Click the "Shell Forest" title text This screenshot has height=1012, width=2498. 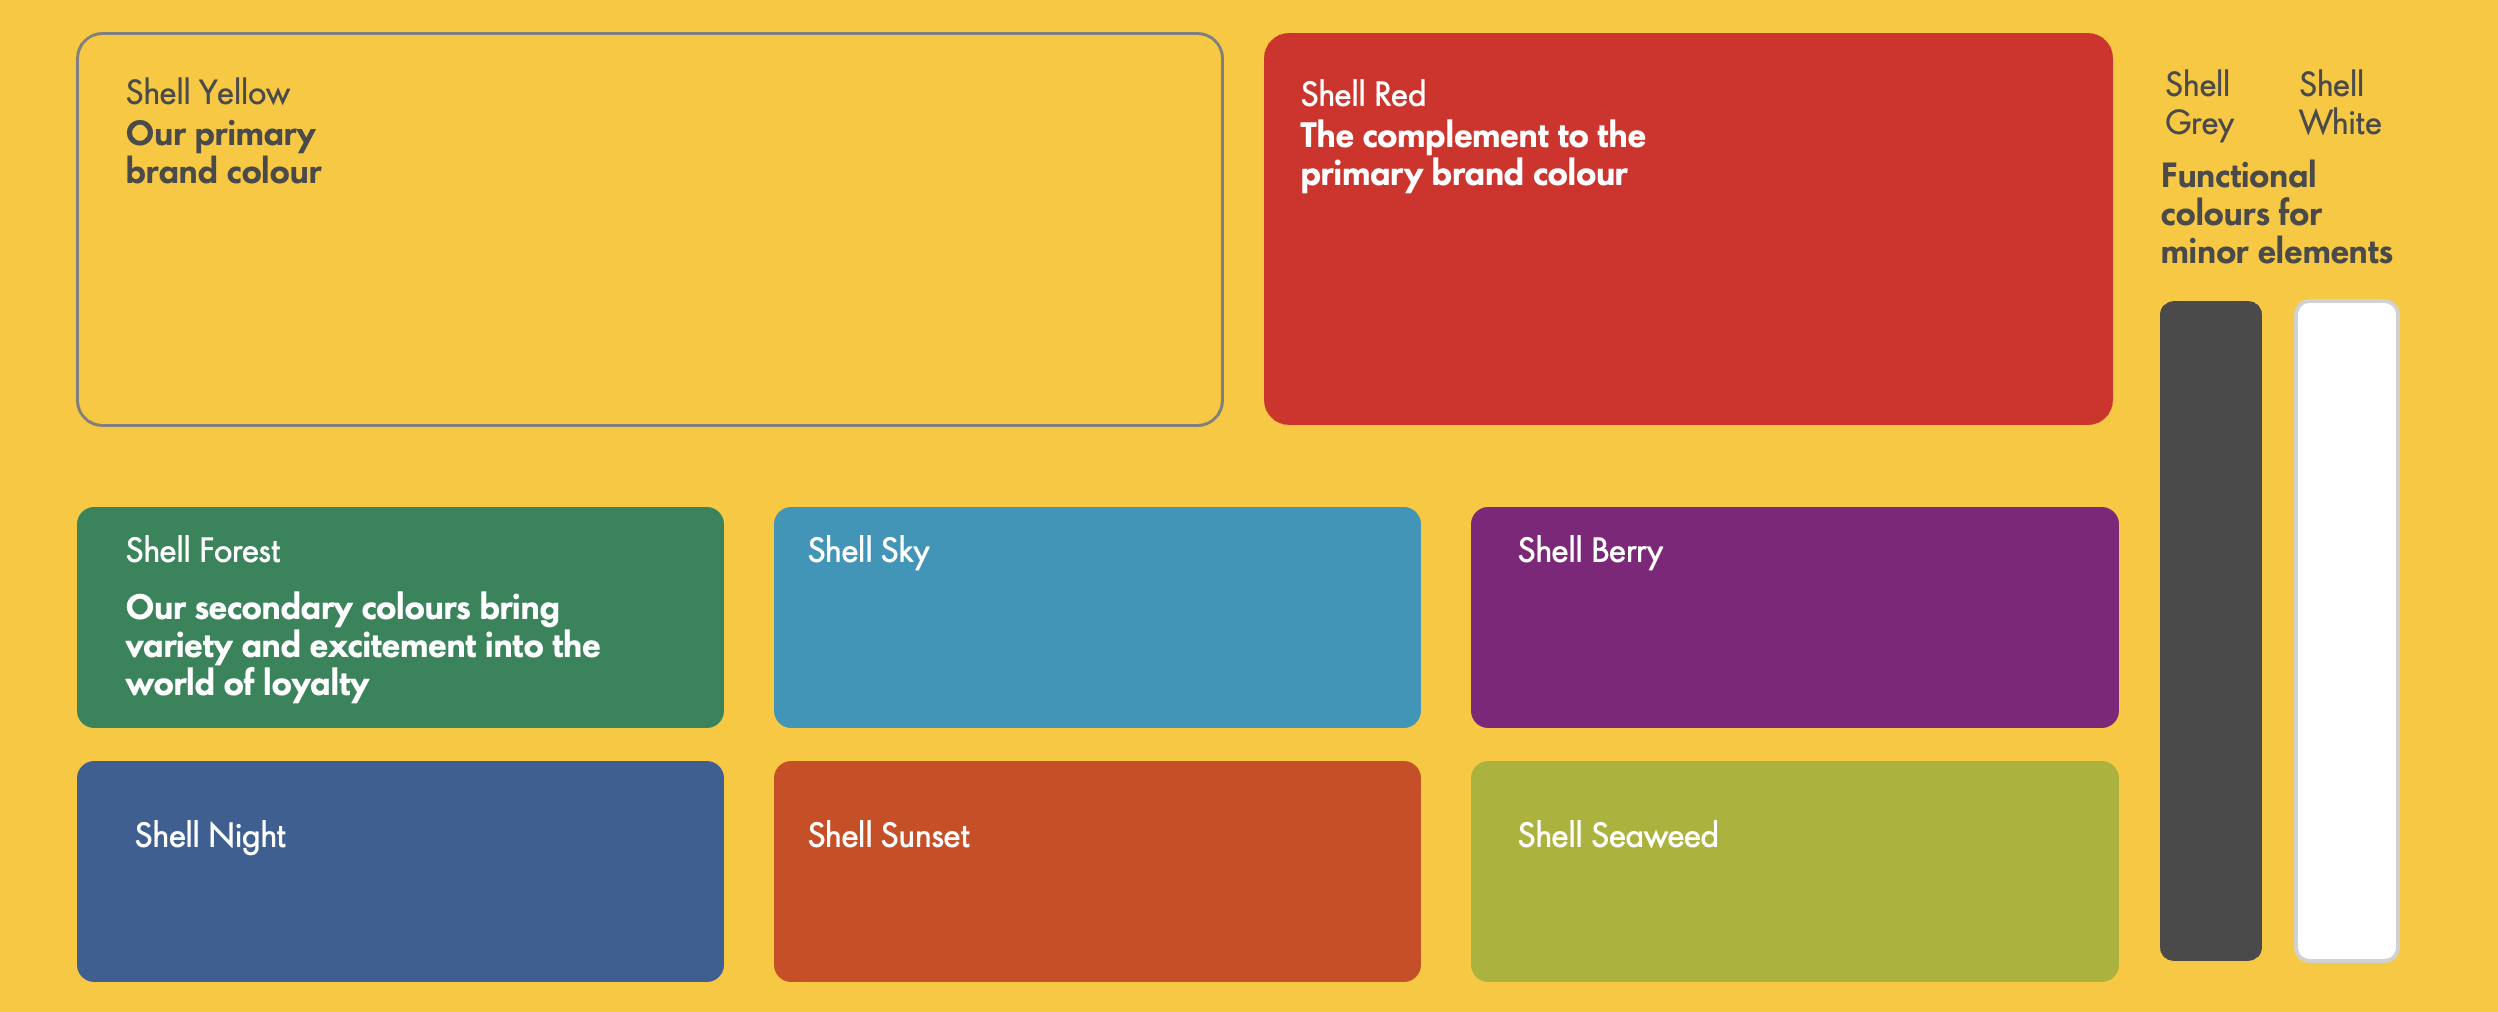point(203,551)
